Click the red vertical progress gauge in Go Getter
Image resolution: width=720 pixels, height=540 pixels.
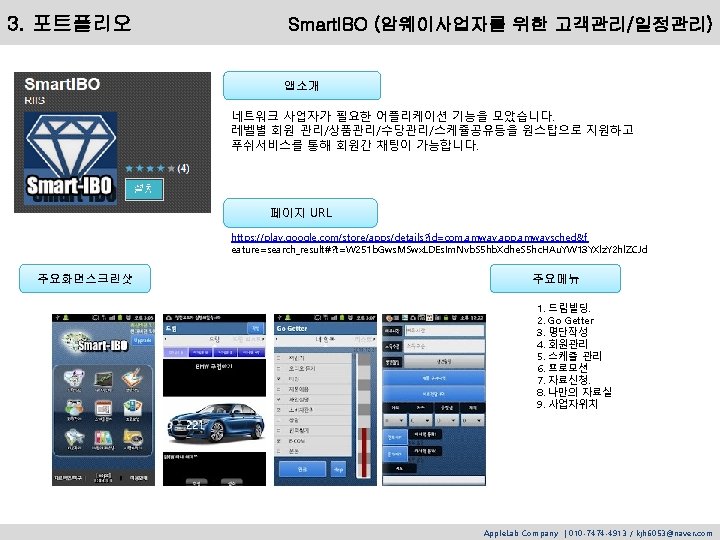[x=364, y=452]
